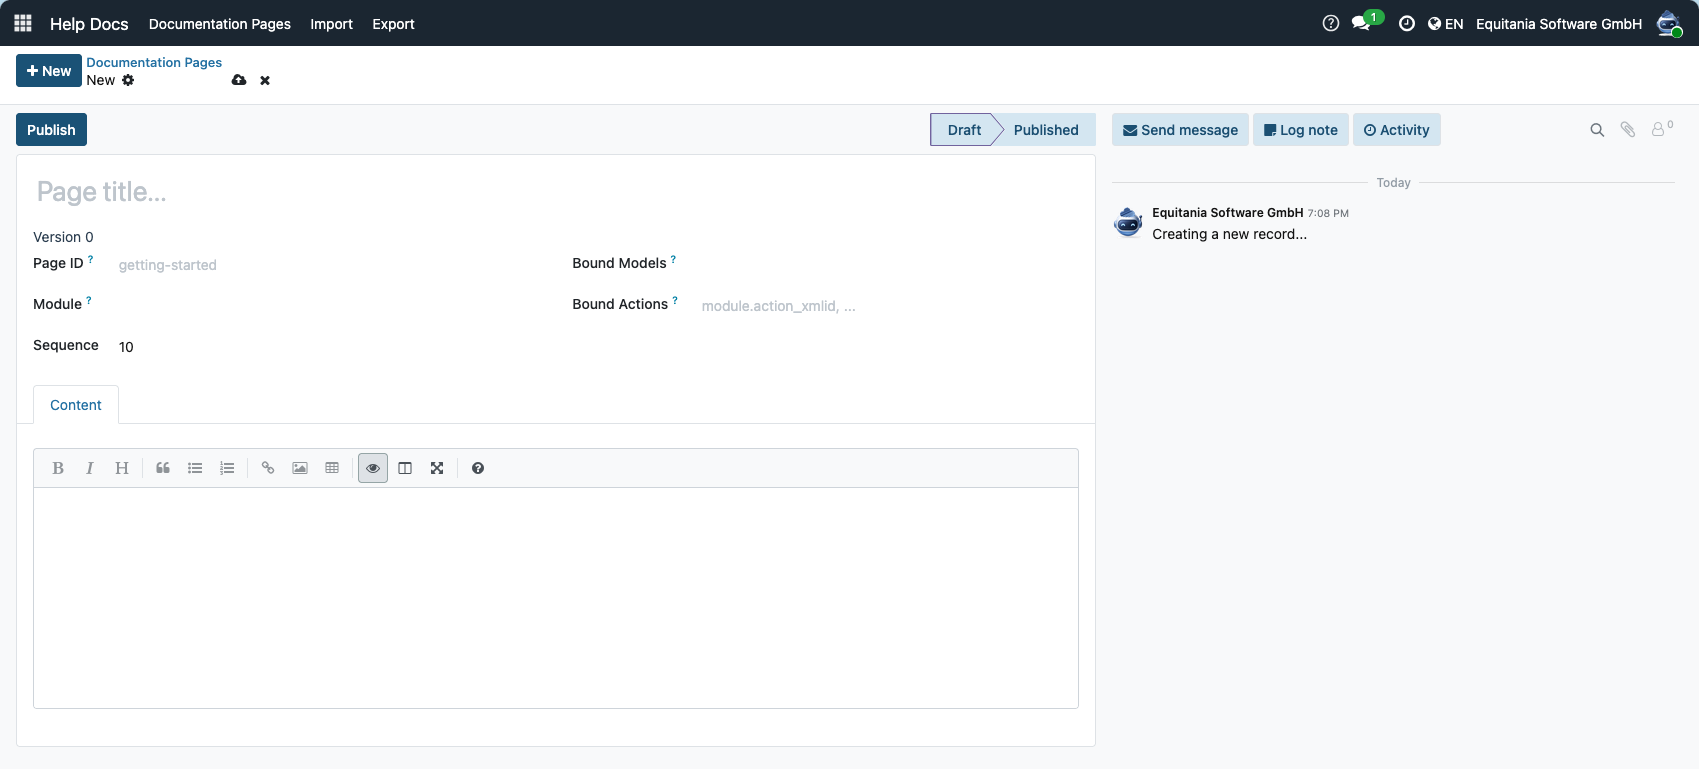Open the record actions gear menu
Image resolution: width=1699 pixels, height=769 pixels.
(128, 80)
